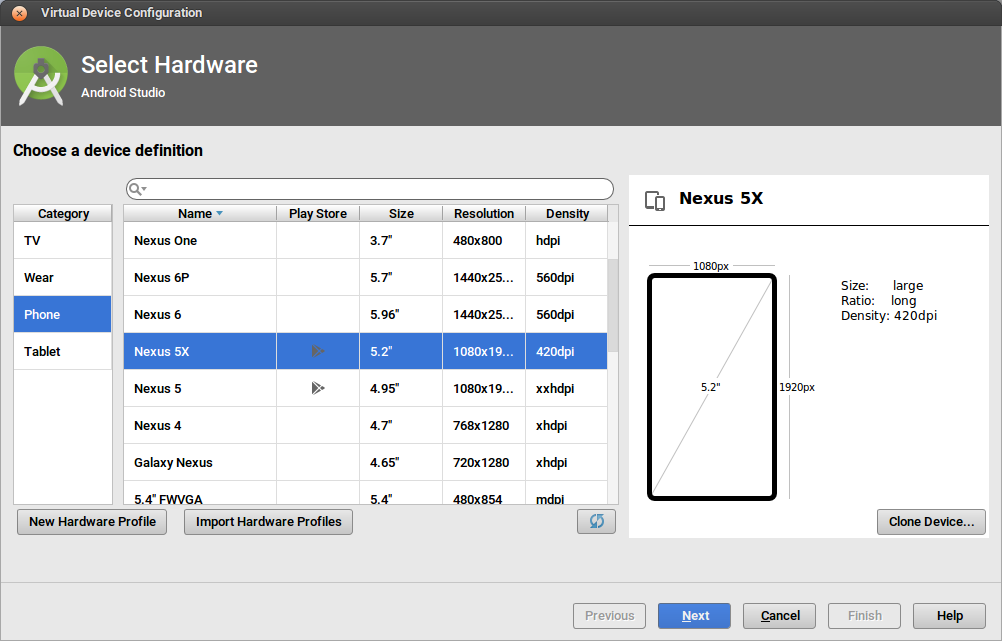Select the Tablet category
The height and width of the screenshot is (641, 1002).
62,351
